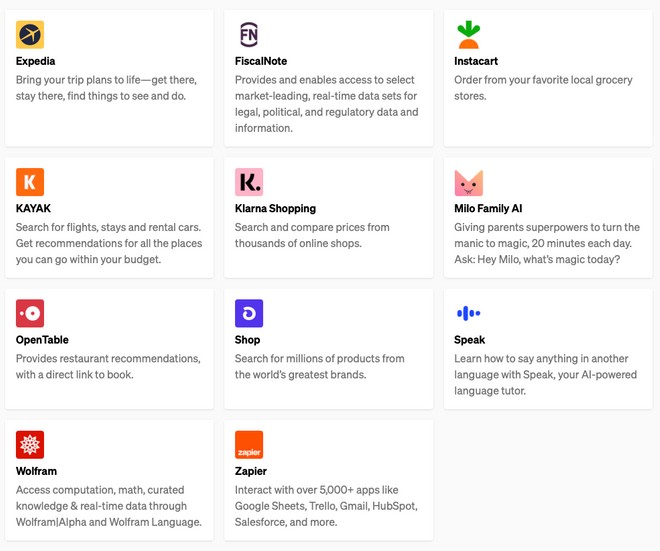Click the Klarna Shopping title text
Viewport: 660px width, 551px height.
275,208
